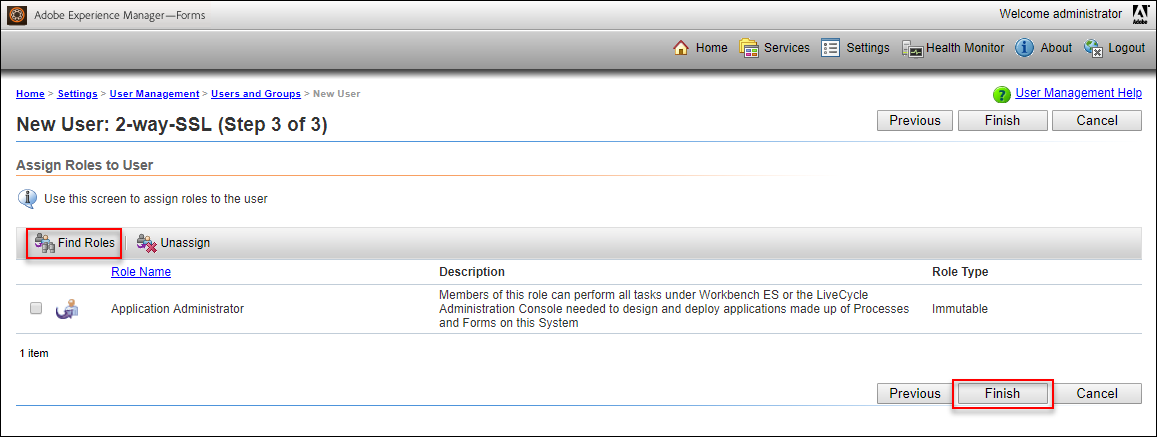This screenshot has height=437, width=1157.
Task: Click Unassign toolbar label
Action: pos(185,243)
